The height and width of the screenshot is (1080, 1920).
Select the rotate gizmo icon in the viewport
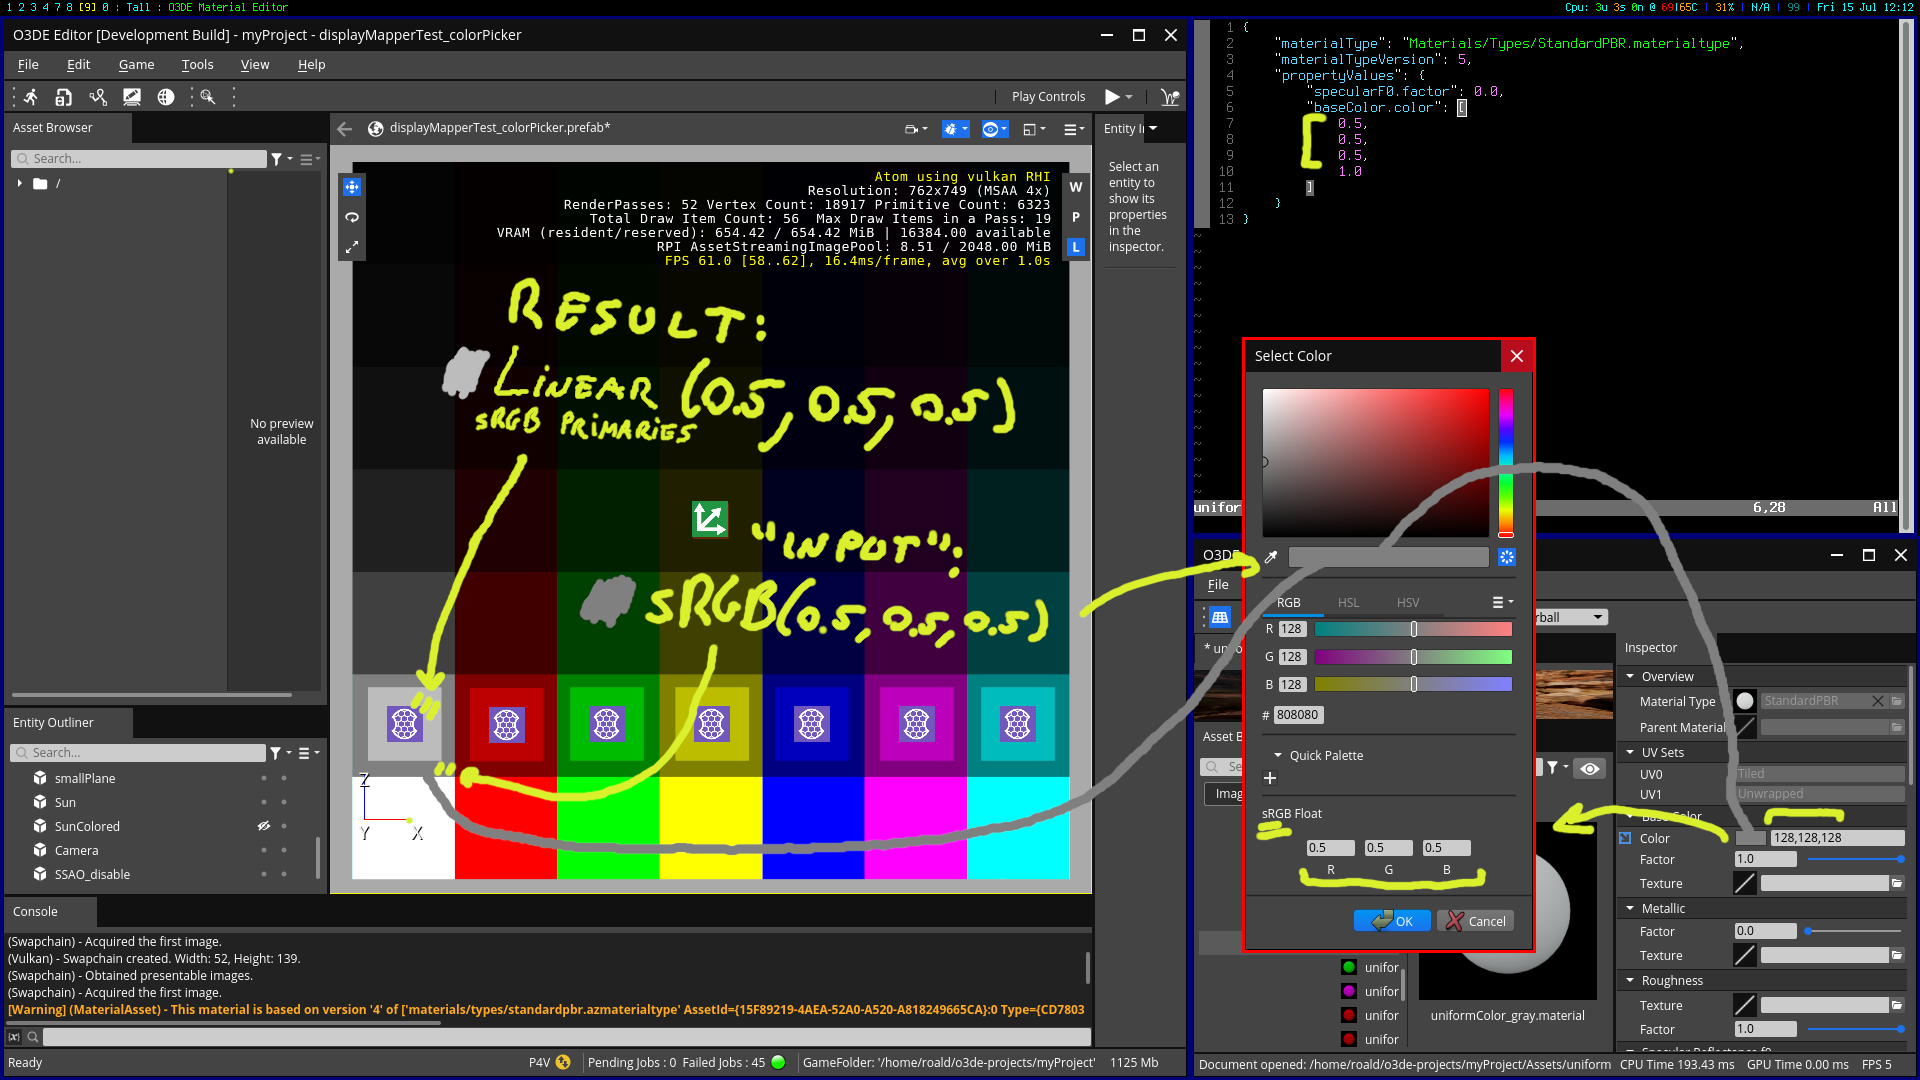coord(351,217)
